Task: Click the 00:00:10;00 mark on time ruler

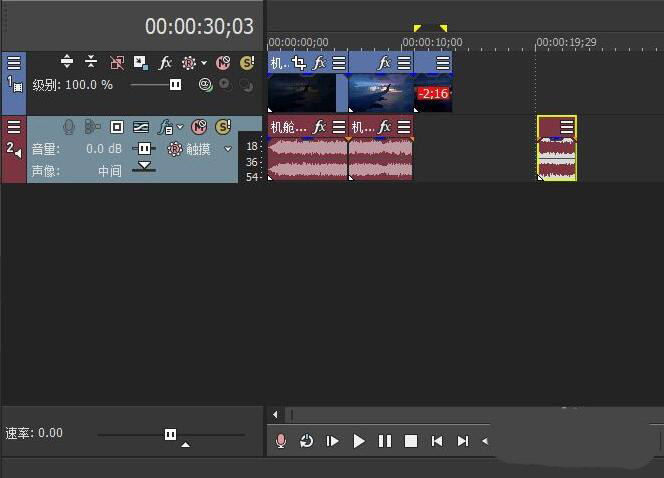Action: click(432, 42)
